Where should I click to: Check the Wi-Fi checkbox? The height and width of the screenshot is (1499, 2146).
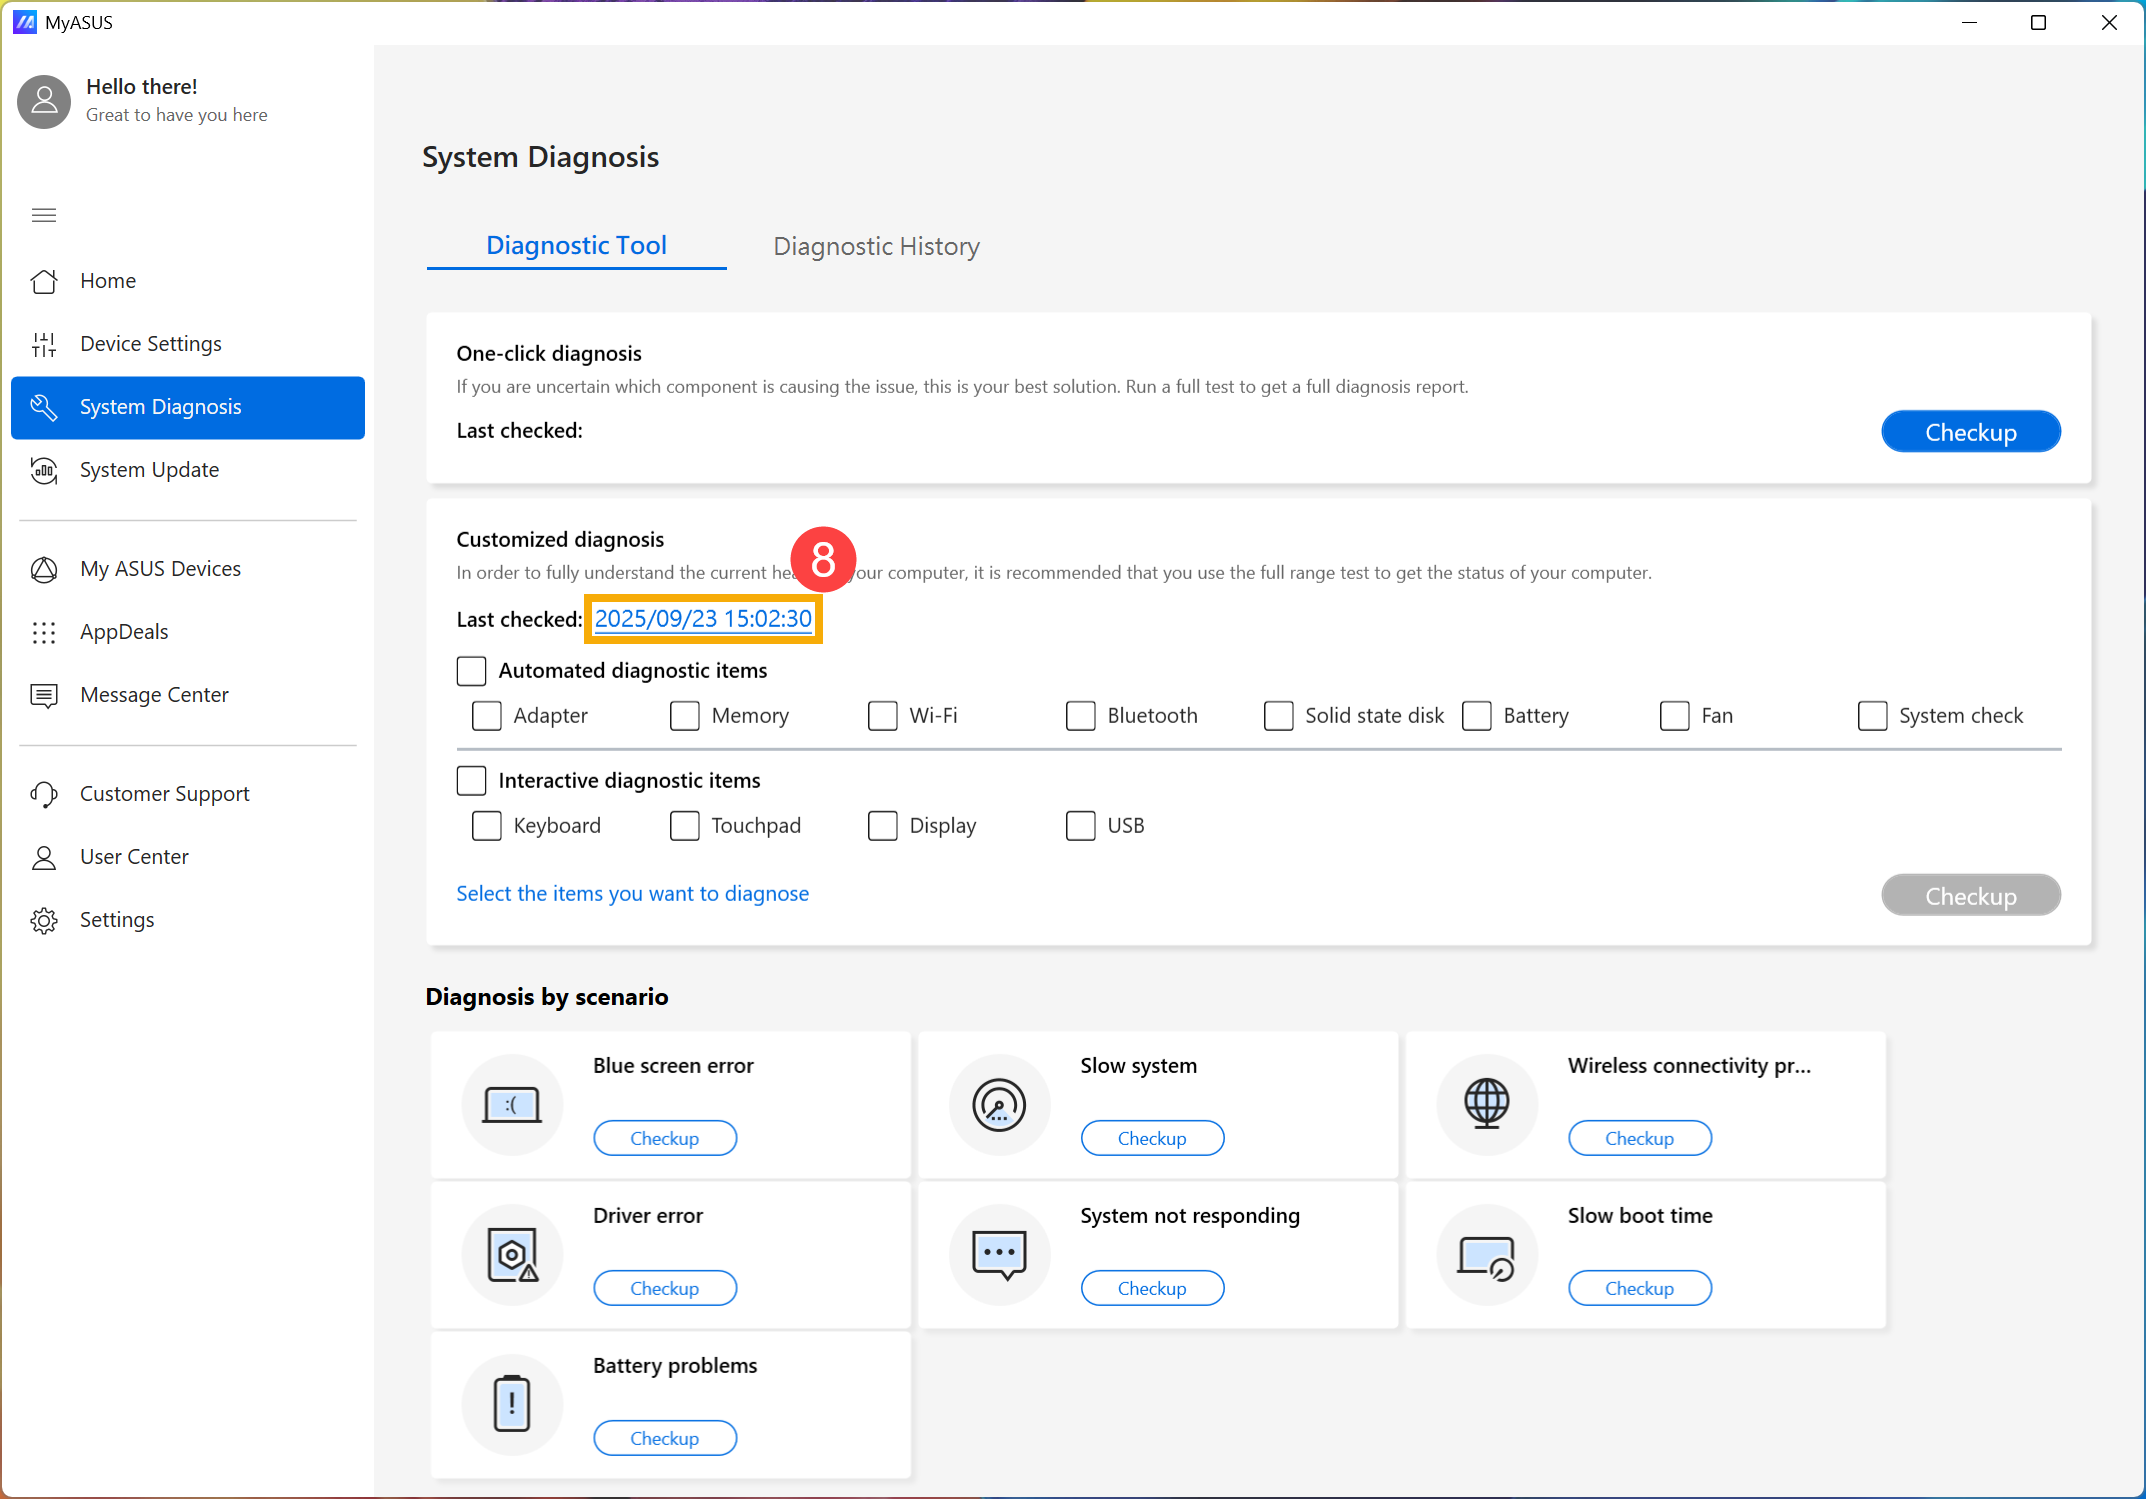point(882,715)
